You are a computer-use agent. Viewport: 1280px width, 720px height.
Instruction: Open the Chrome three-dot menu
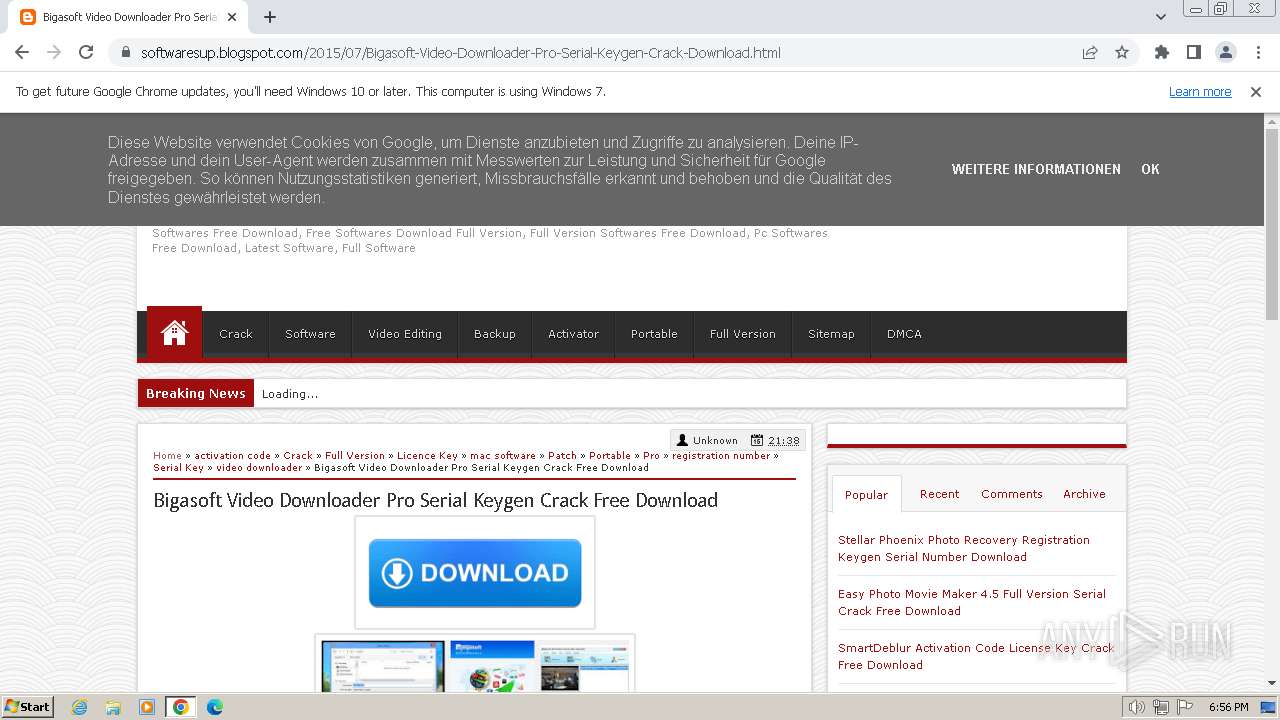click(1258, 53)
